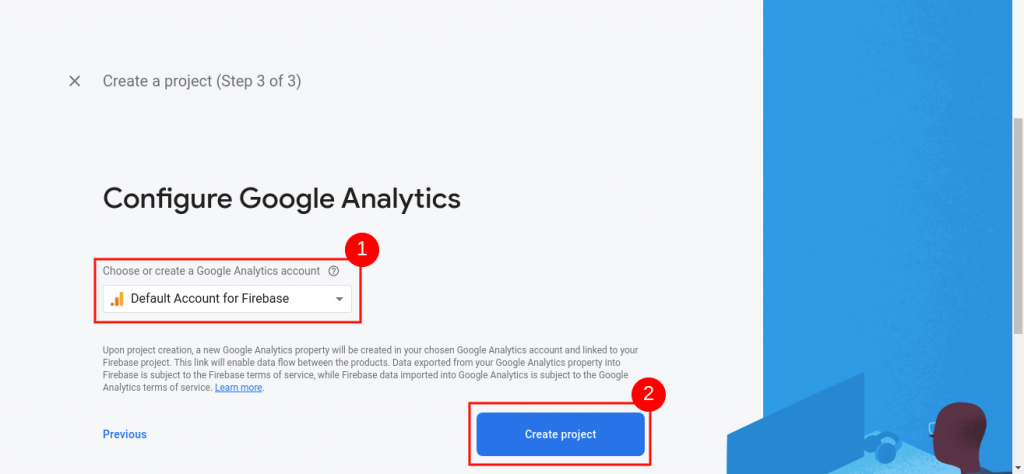
Task: Click the Google Analytics bar chart icon
Action: click(x=117, y=298)
